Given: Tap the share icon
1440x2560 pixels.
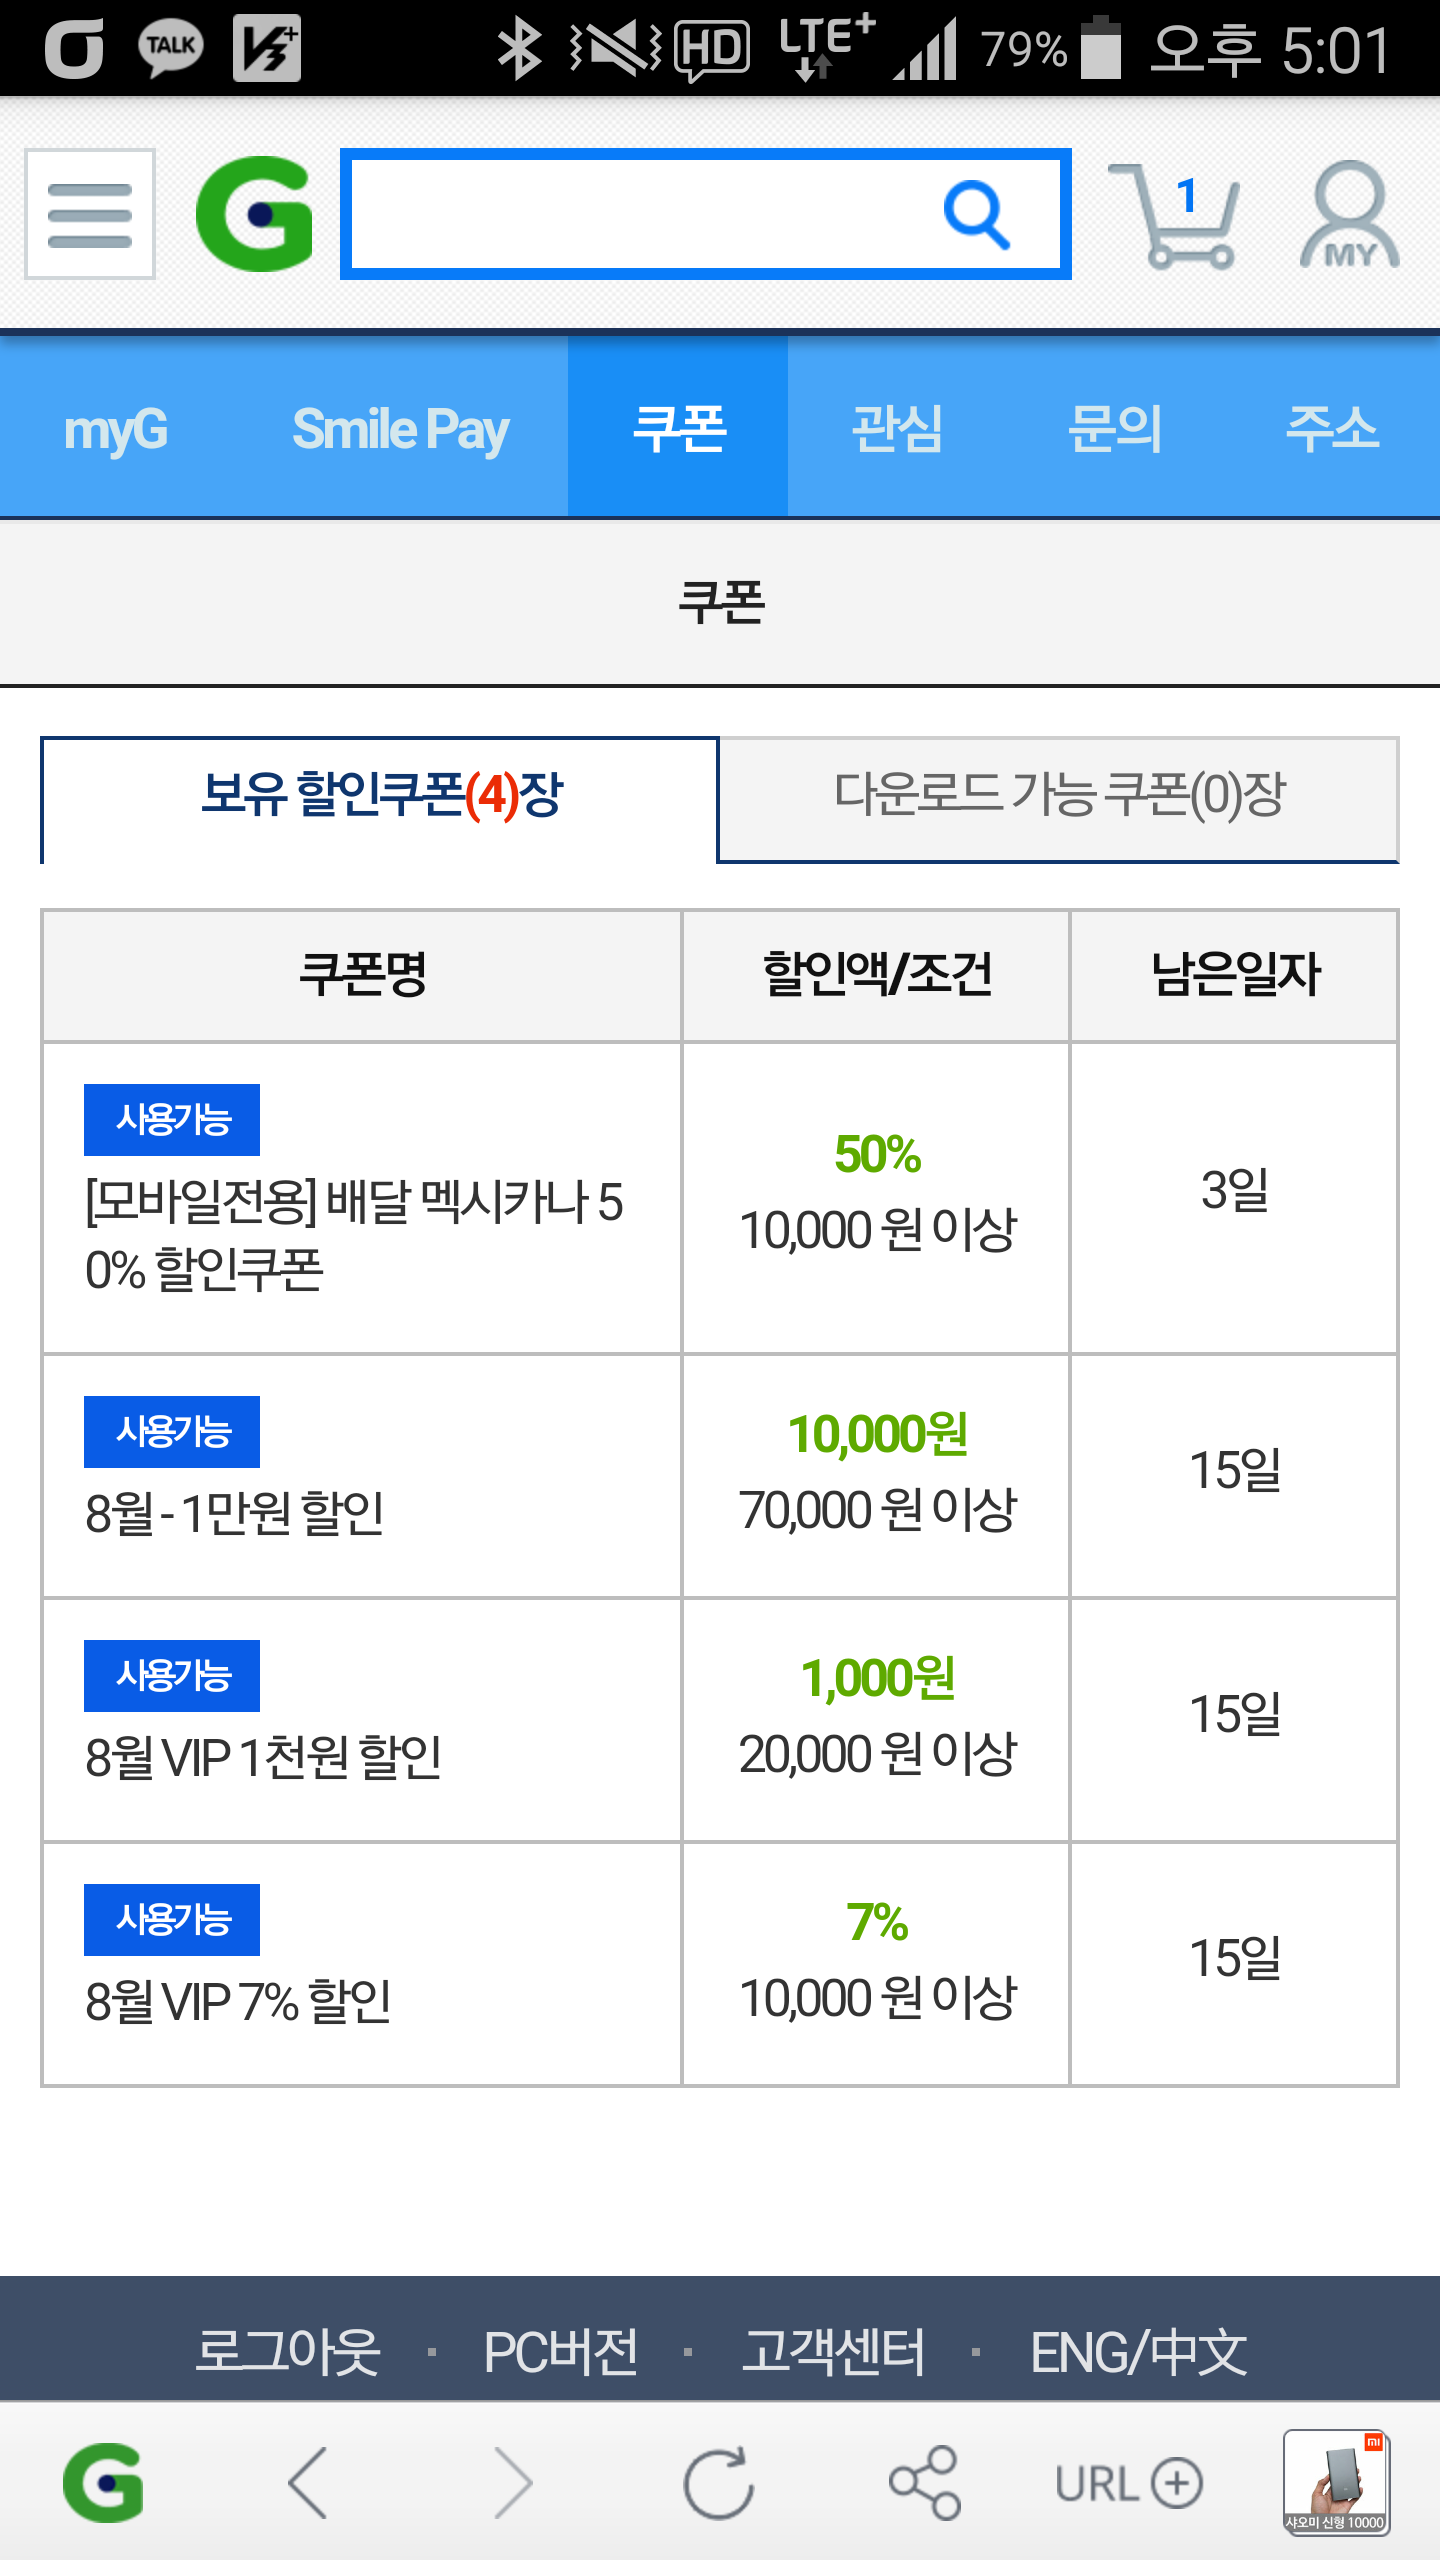Looking at the screenshot, I should point(925,2482).
